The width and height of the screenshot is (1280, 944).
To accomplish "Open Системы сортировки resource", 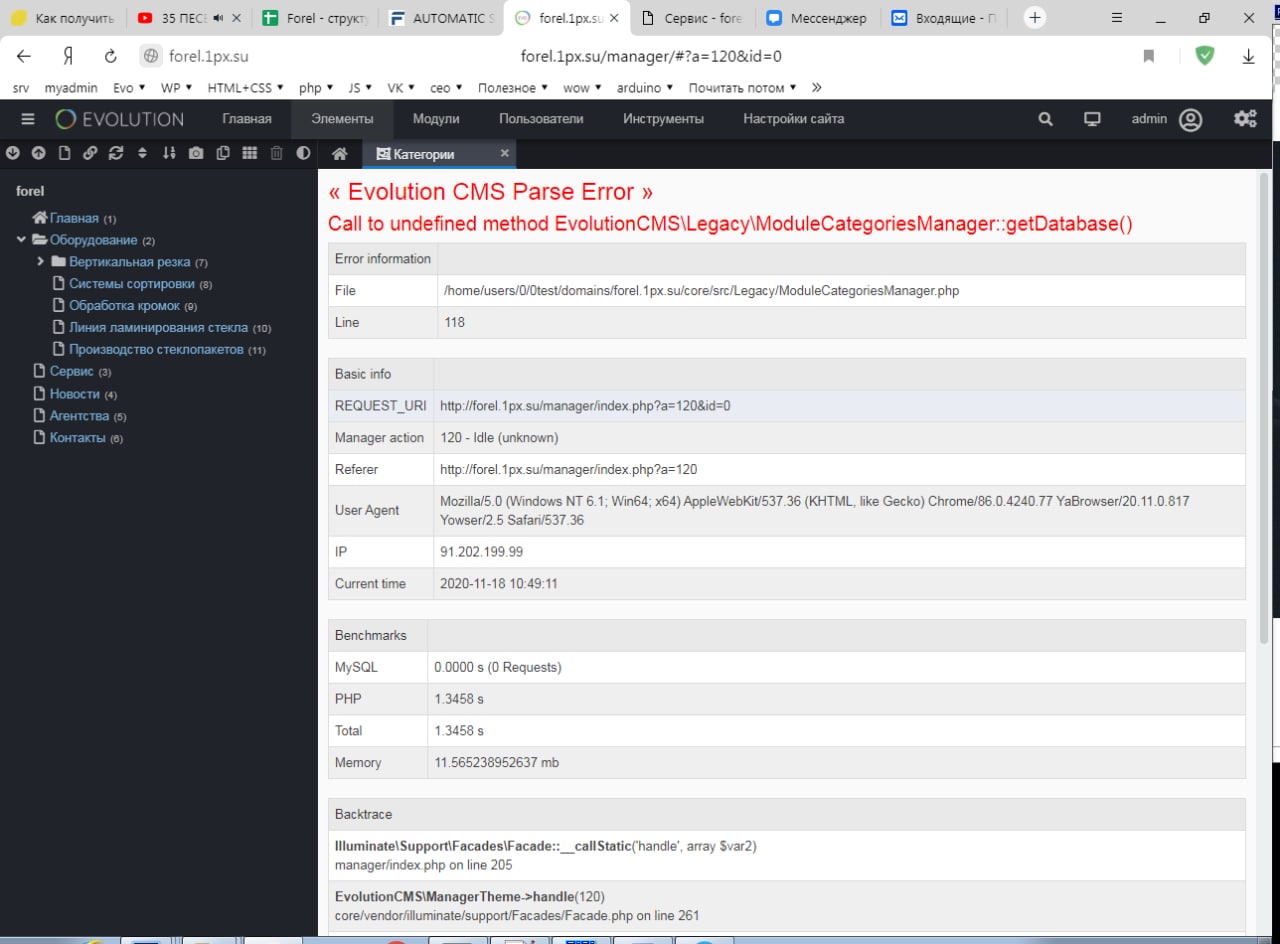I will click(x=132, y=284).
